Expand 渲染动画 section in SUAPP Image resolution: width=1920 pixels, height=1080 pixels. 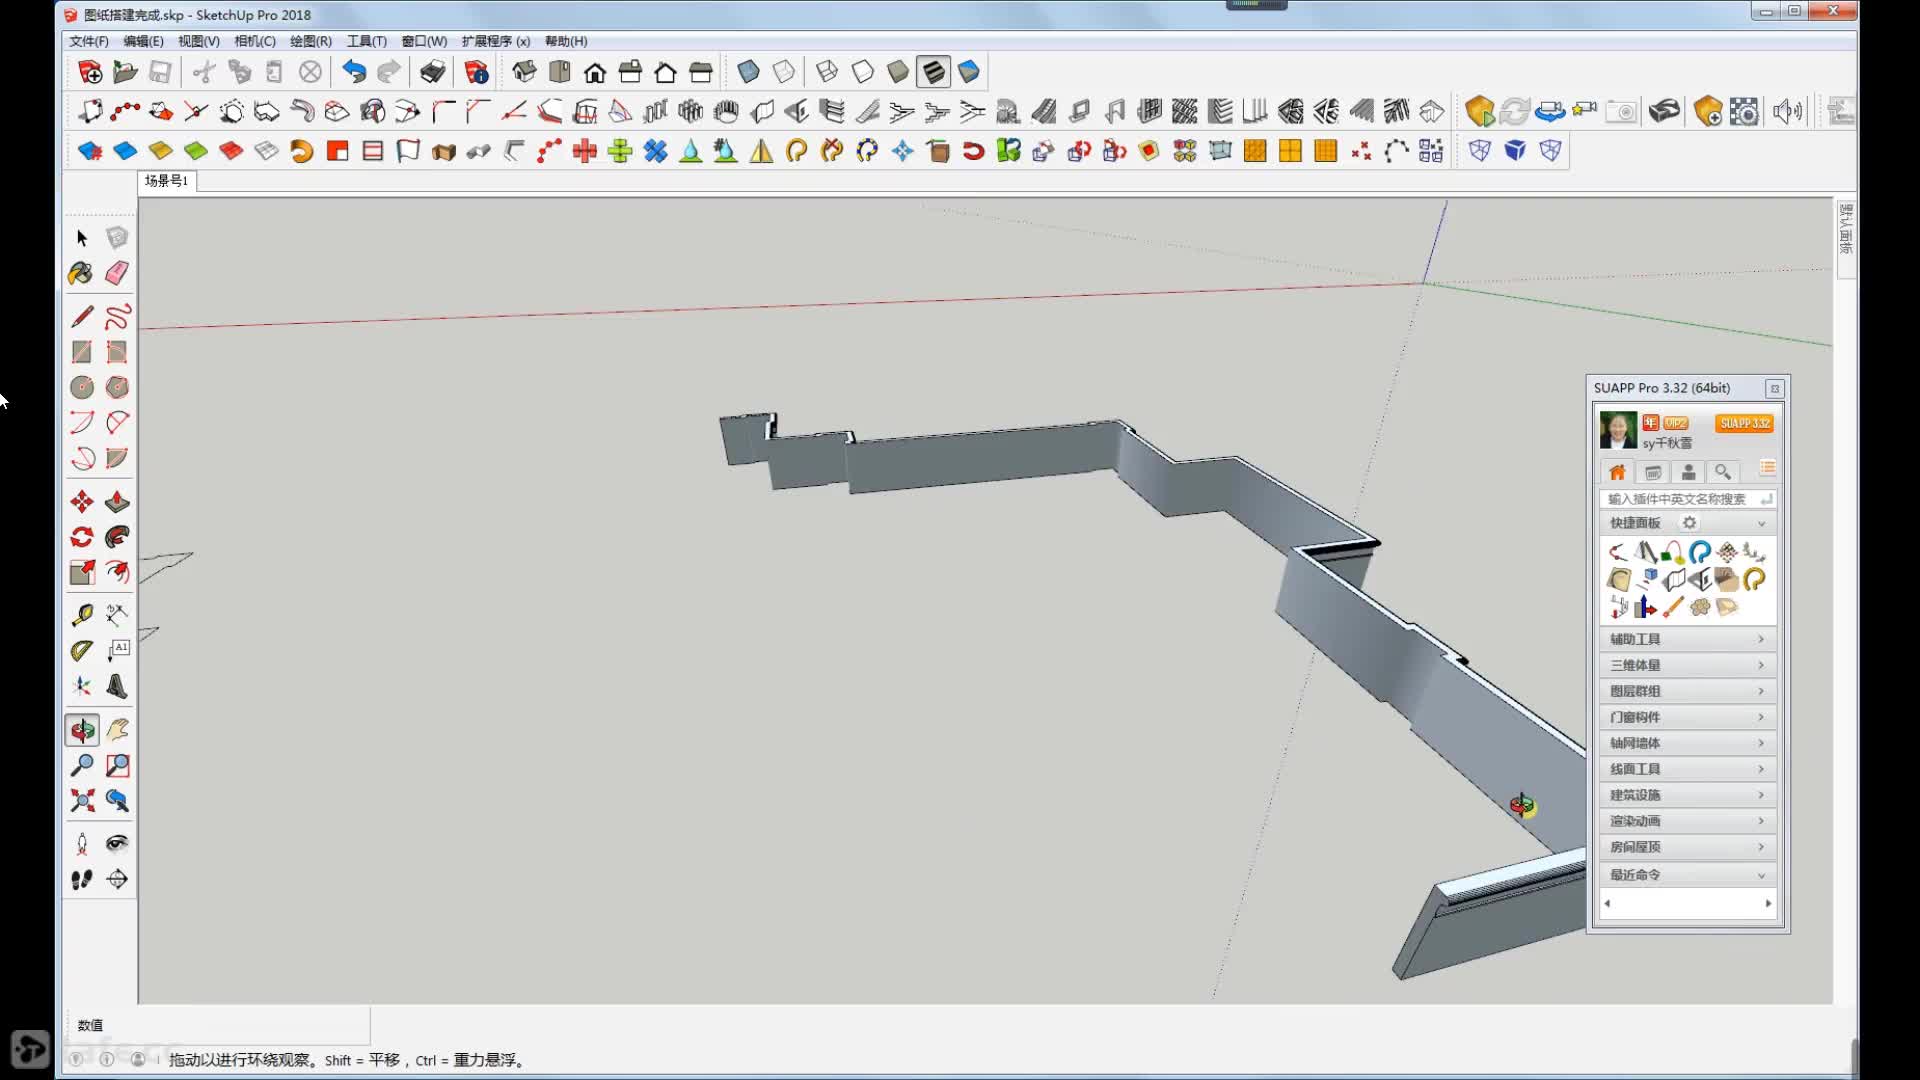1687,821
